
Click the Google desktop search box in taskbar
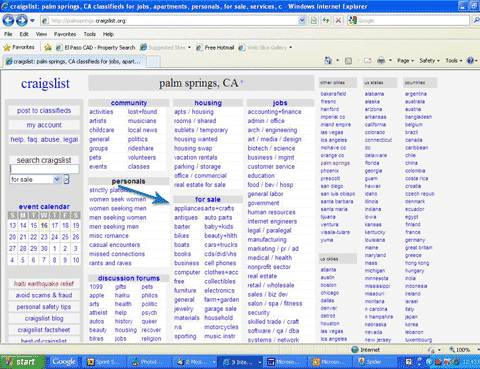point(64,362)
